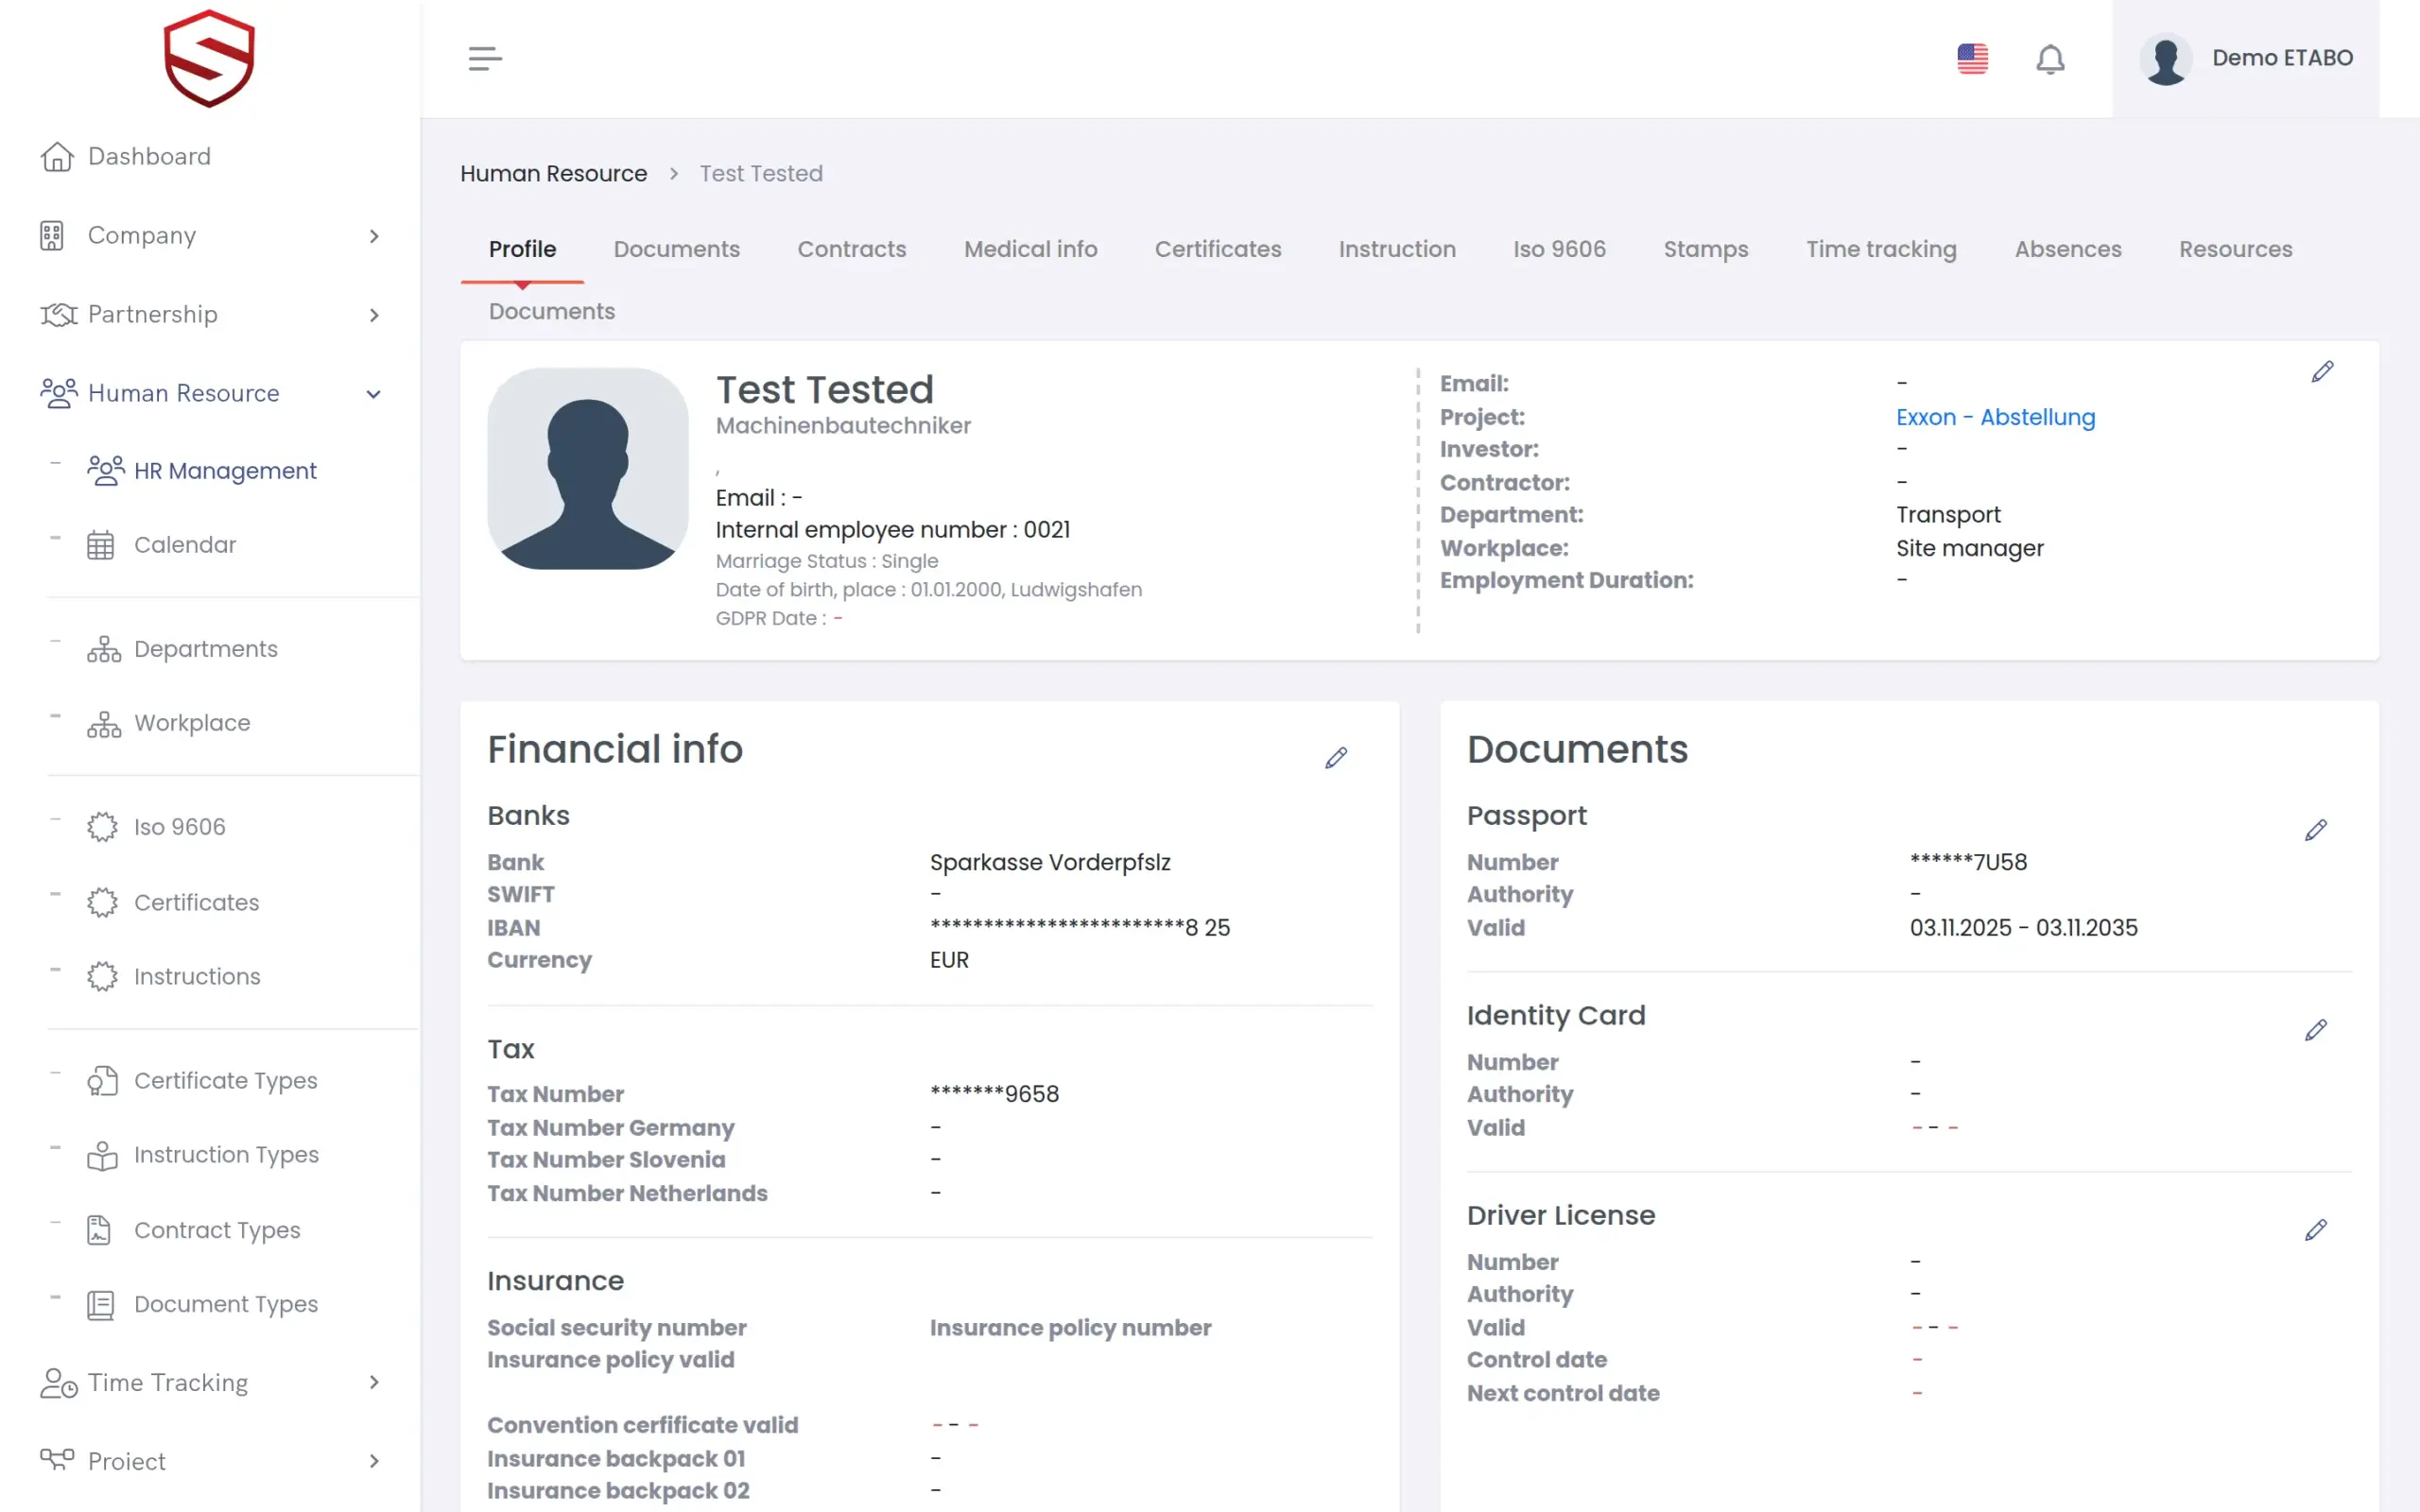Click the hamburger menu toggle icon
The width and height of the screenshot is (2420, 1512).
coord(485,59)
